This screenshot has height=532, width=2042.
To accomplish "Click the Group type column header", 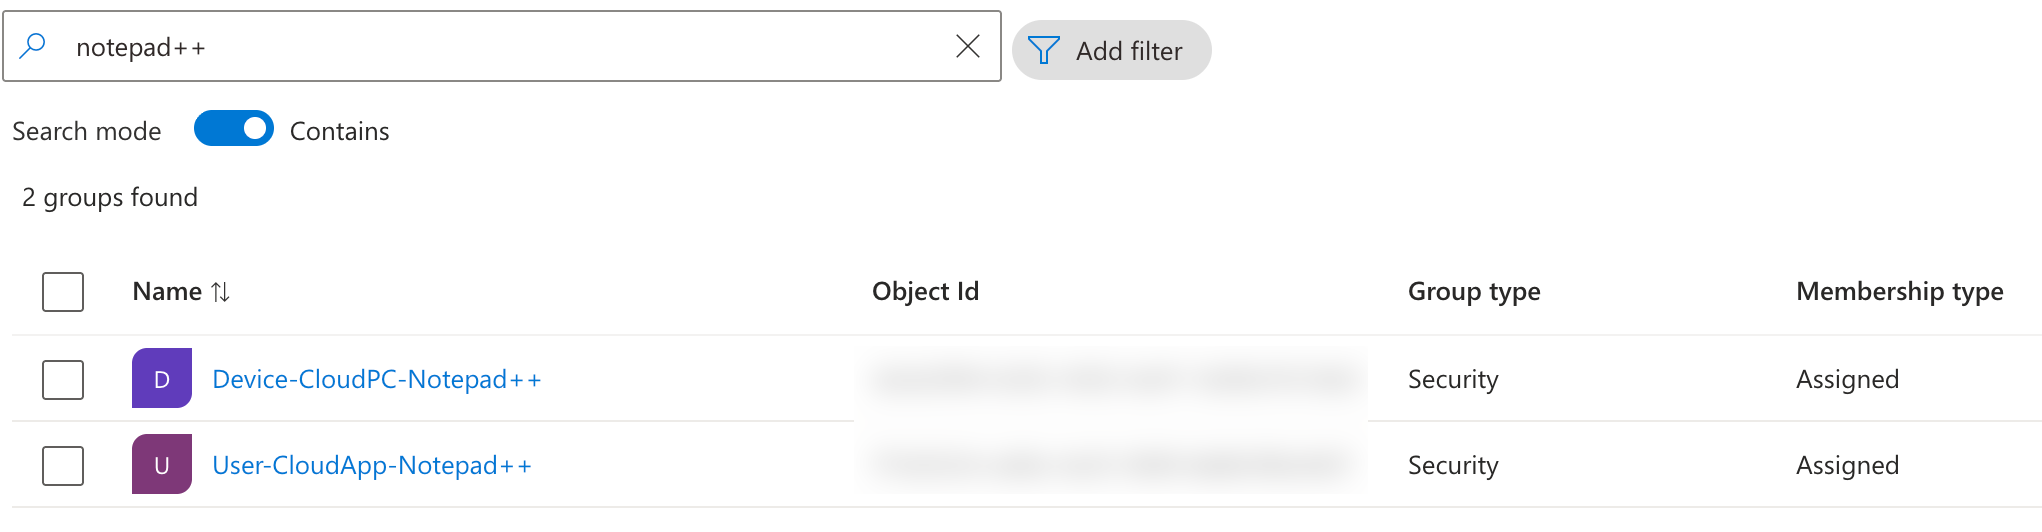I will pyautogui.click(x=1473, y=292).
